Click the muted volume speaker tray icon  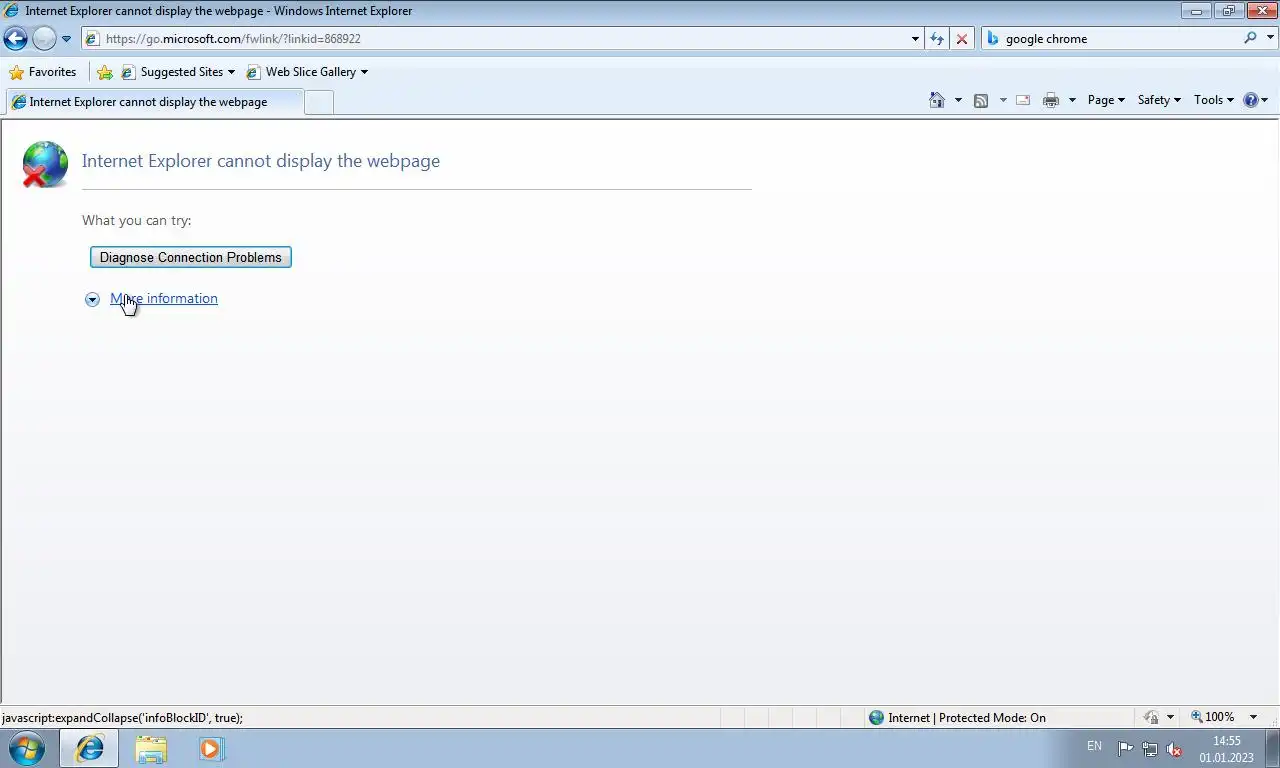tap(1175, 749)
